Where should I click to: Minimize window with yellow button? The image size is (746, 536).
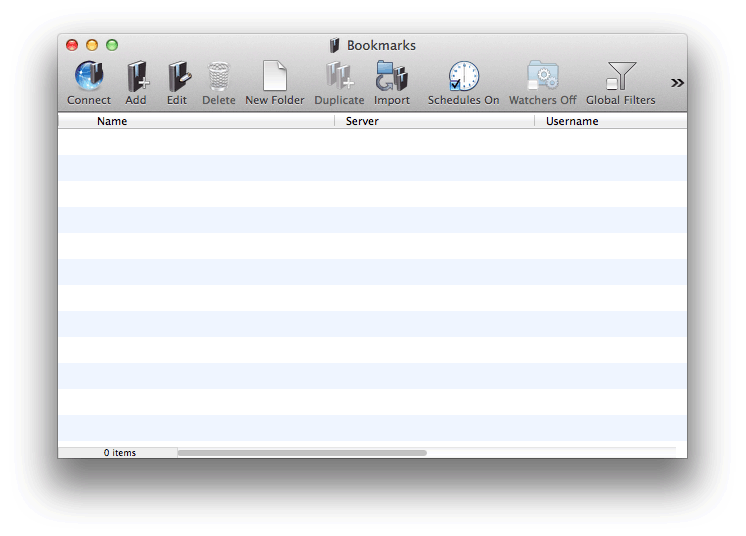[92, 45]
